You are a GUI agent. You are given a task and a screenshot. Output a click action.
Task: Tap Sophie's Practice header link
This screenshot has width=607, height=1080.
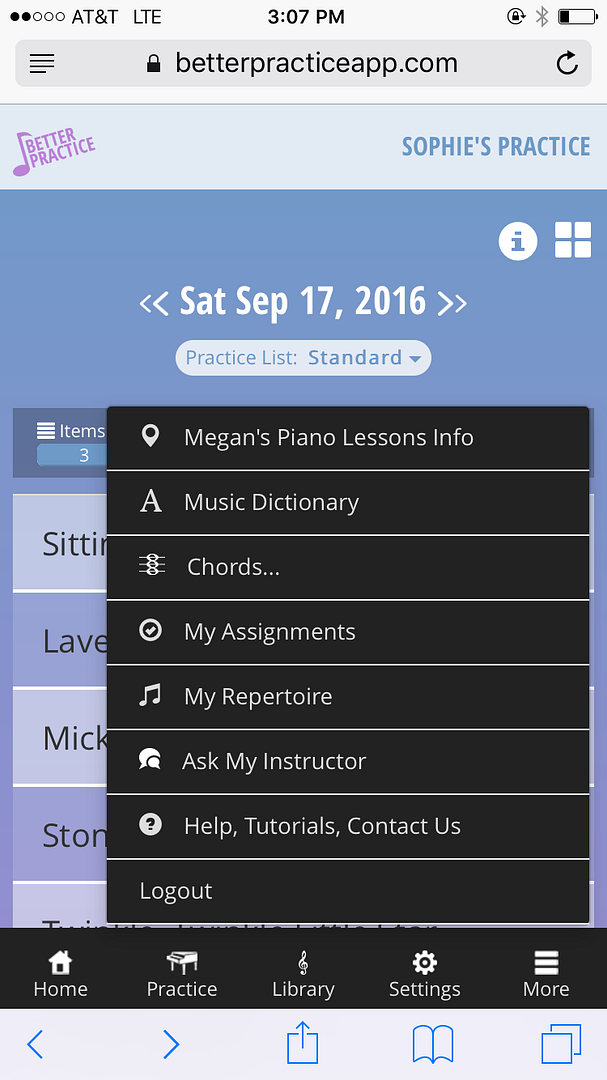(x=496, y=147)
